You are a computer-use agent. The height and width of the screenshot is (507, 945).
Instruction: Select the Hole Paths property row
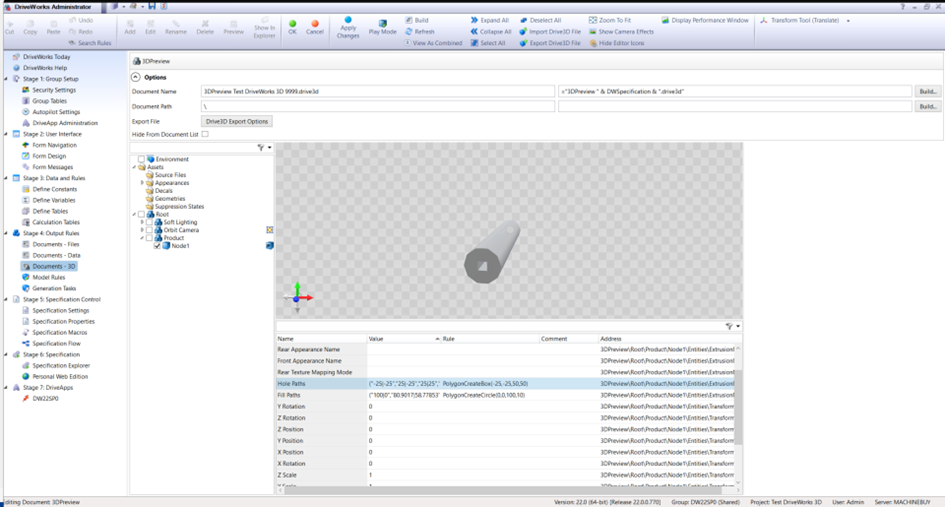pyautogui.click(x=505, y=383)
